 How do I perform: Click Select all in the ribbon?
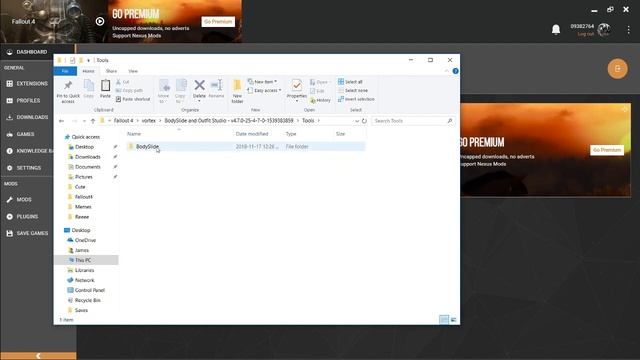(350, 82)
